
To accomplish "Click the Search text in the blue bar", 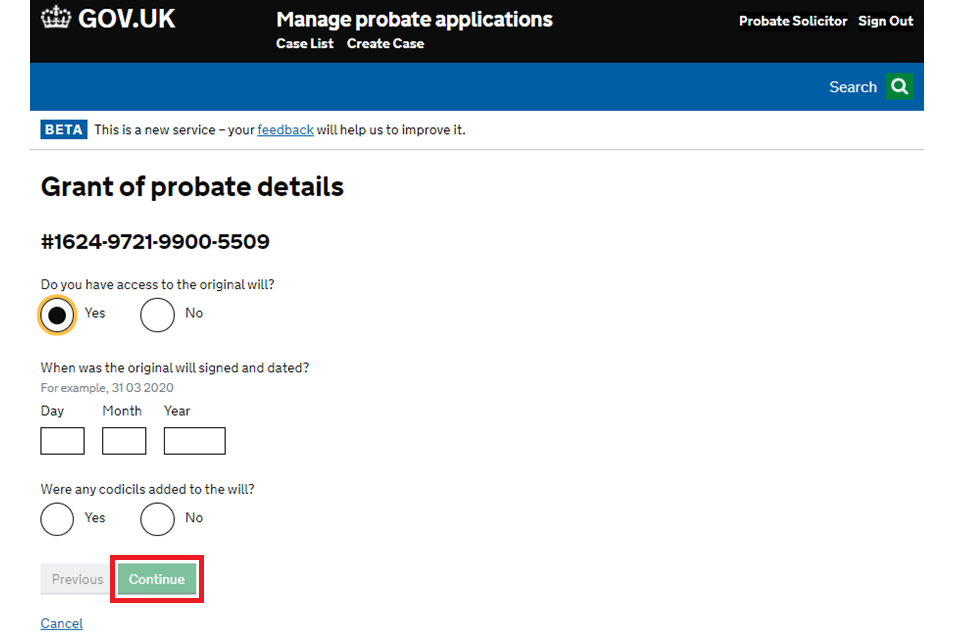I will pyautogui.click(x=852, y=87).
